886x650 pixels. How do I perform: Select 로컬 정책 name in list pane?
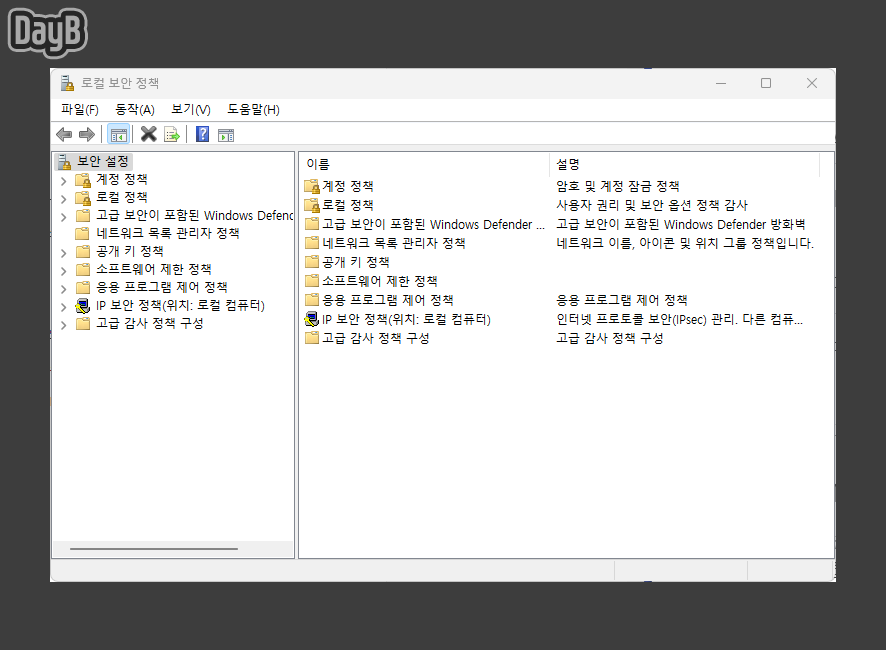point(348,205)
